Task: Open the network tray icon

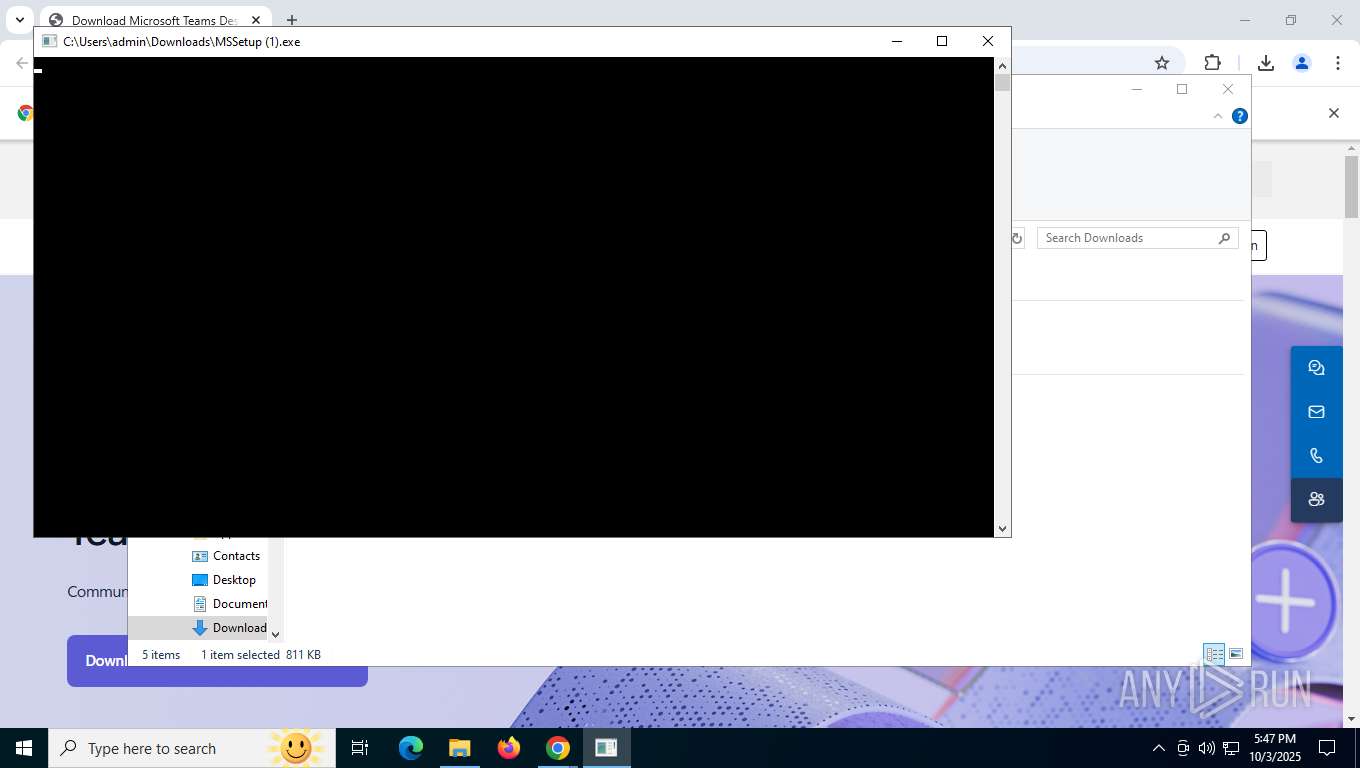Action: pyautogui.click(x=1231, y=748)
